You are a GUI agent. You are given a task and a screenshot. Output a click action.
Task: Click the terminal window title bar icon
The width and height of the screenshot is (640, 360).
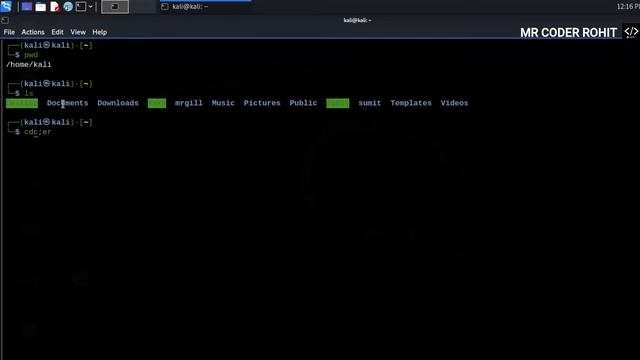[x=5, y=20]
